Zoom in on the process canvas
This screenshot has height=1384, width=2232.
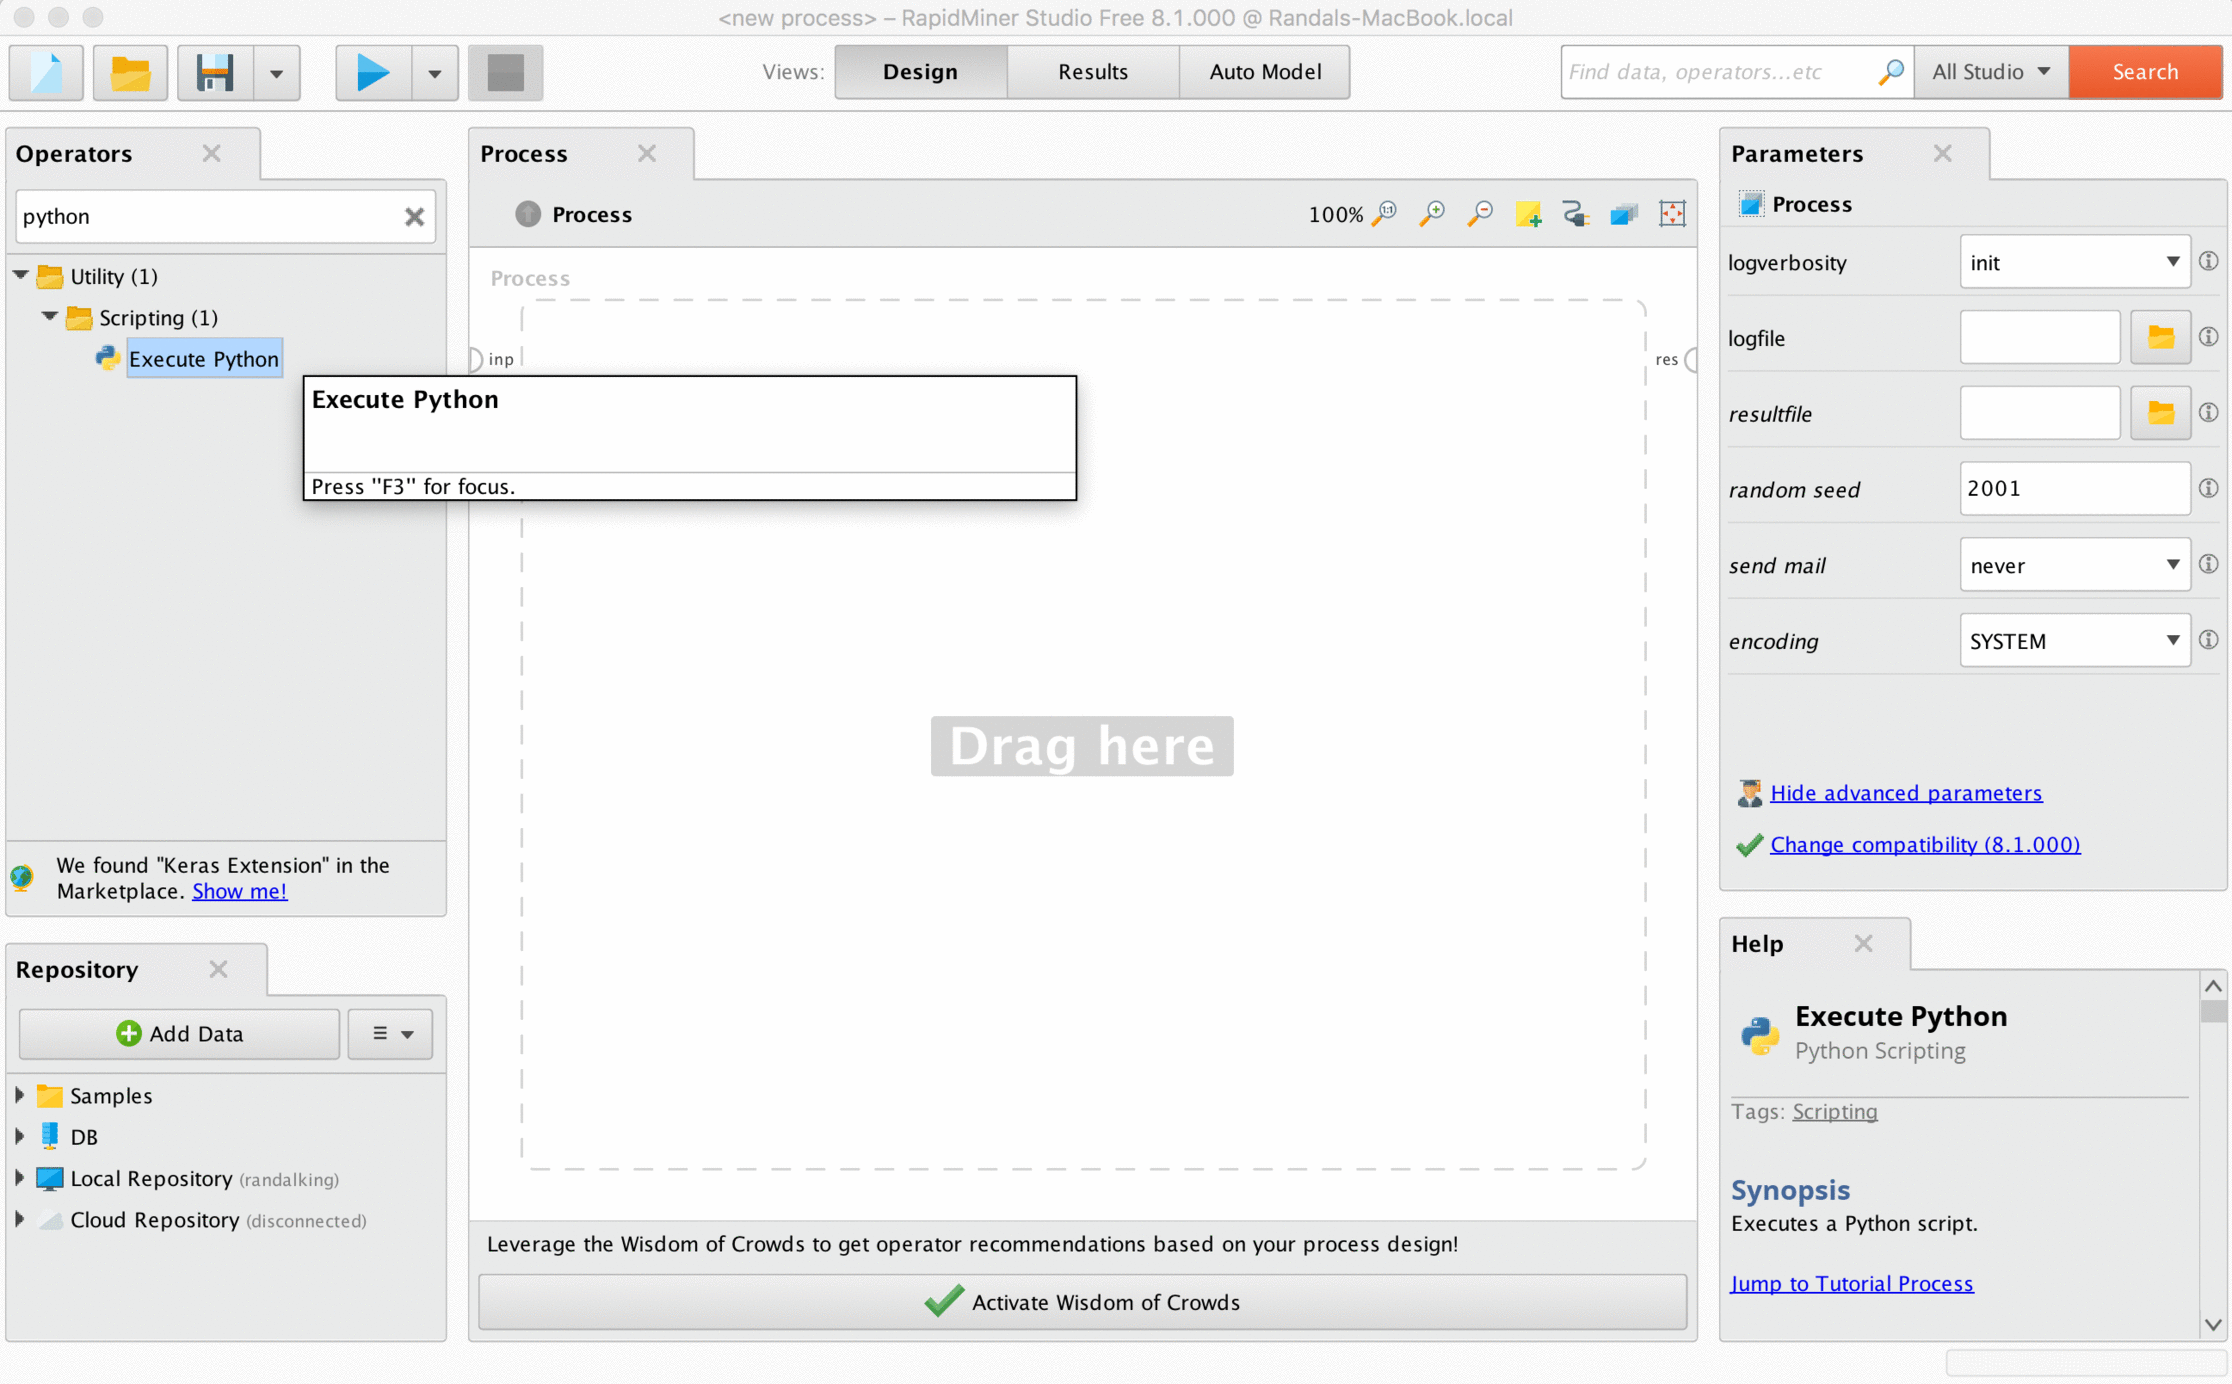[x=1432, y=213]
